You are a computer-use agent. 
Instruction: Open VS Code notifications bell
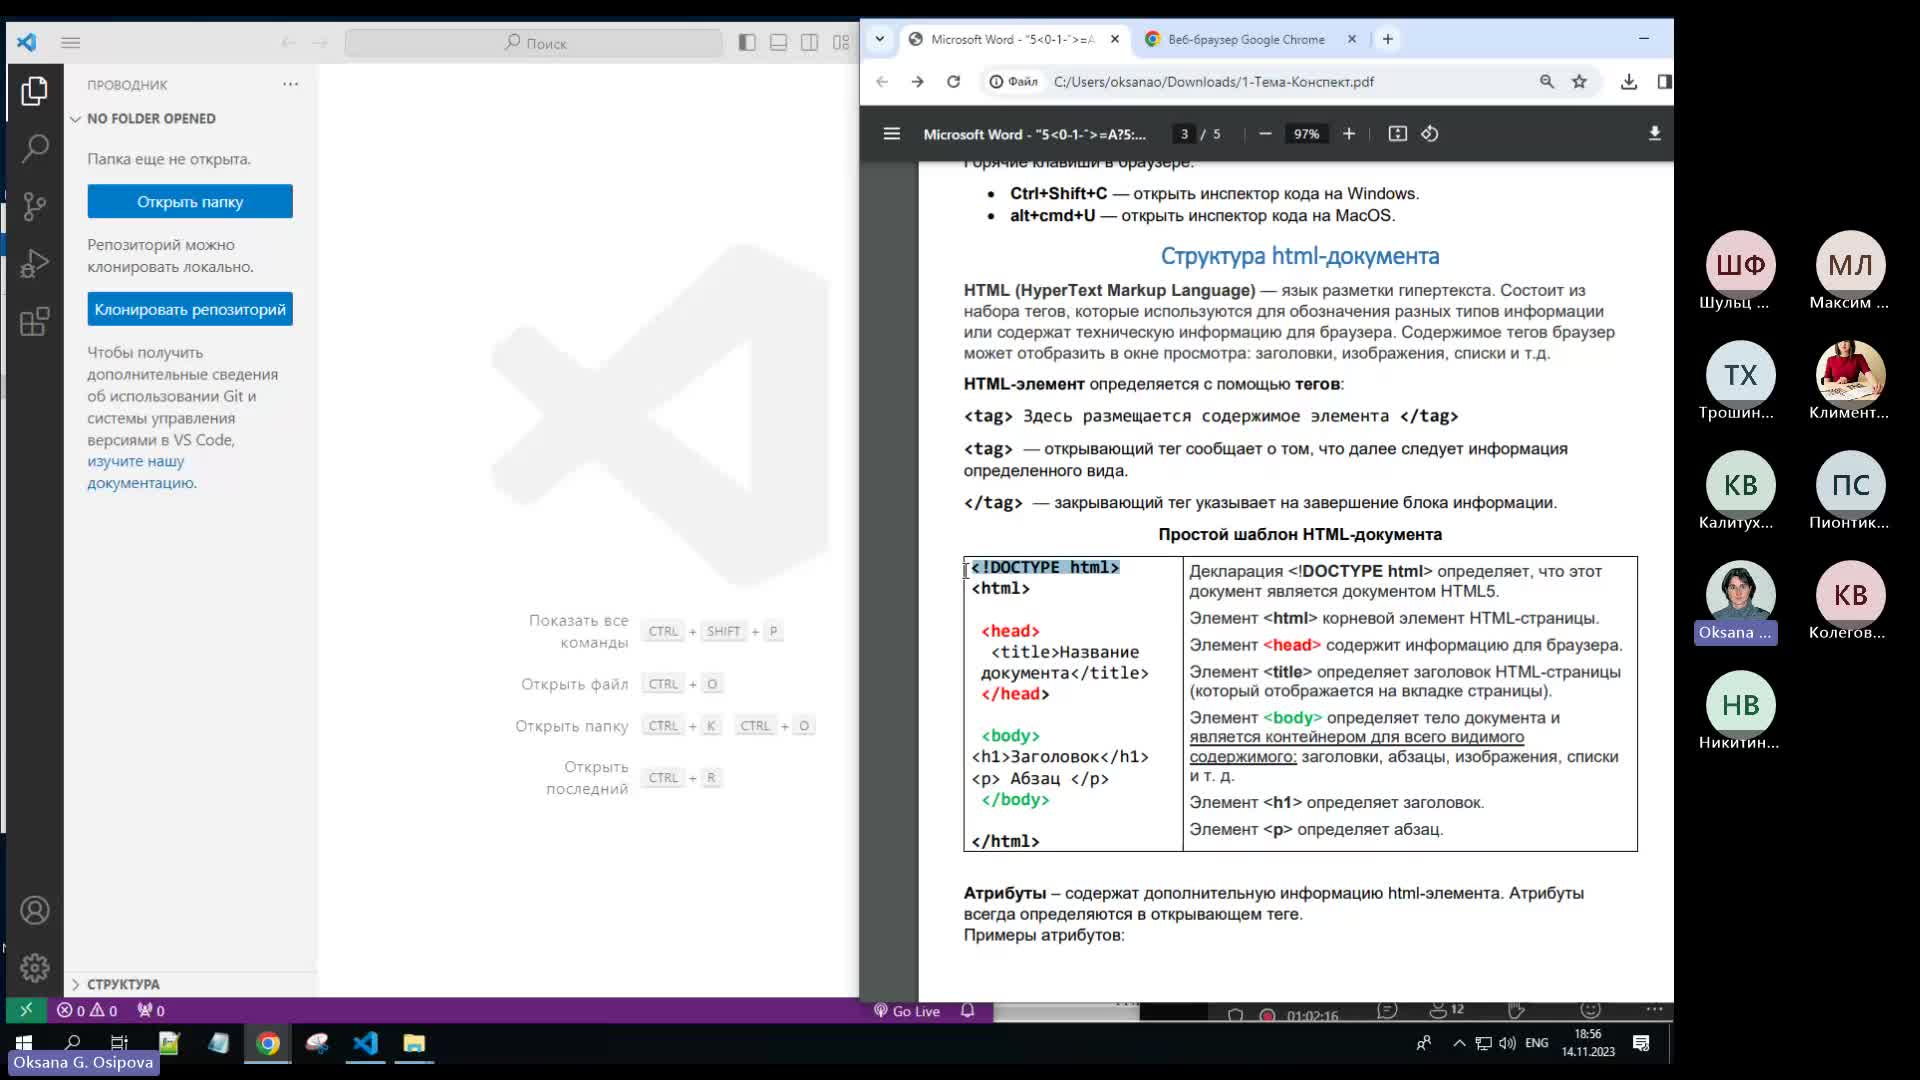(x=967, y=1011)
